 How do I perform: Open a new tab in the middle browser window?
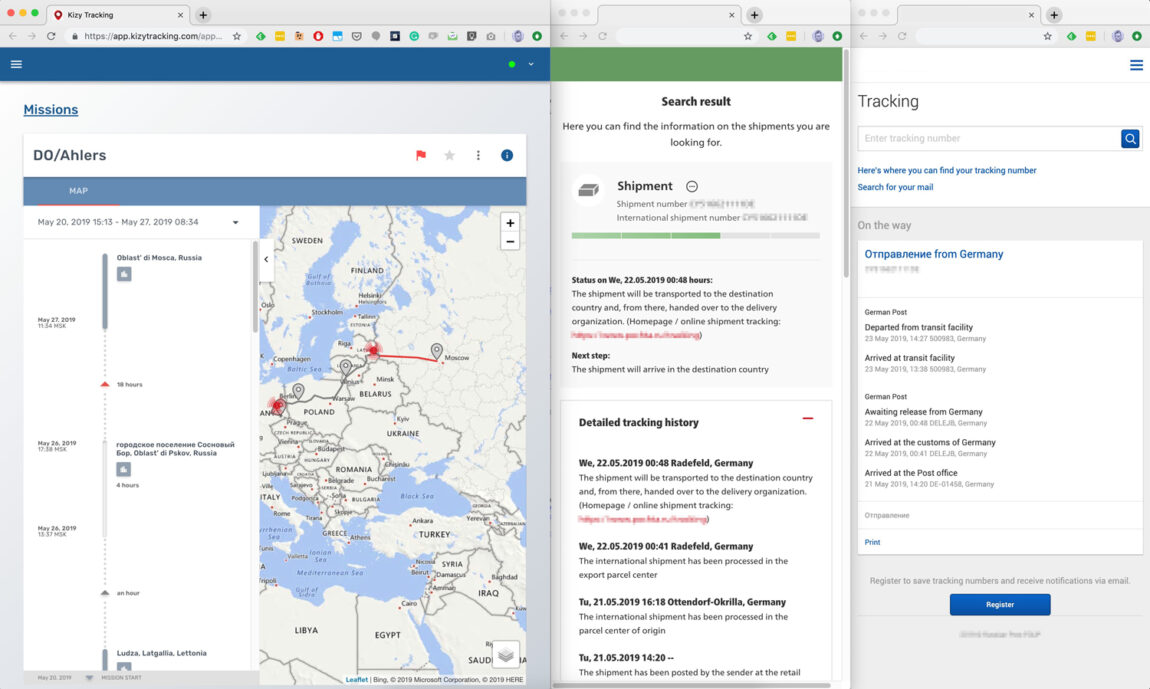pos(754,15)
